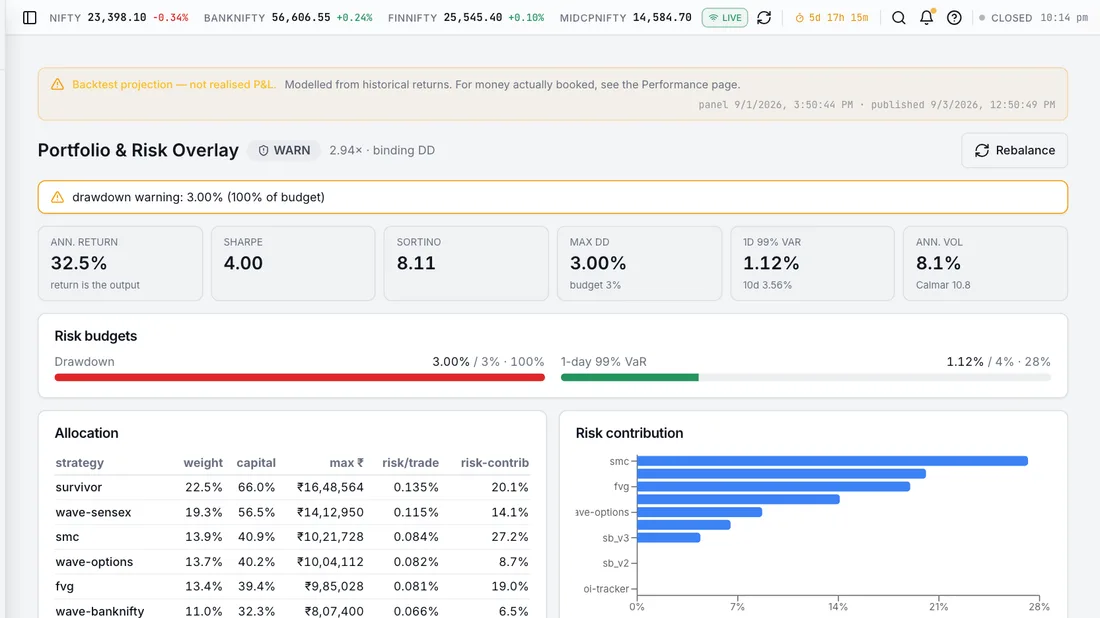Click the green 1-day 99% VaR bar

pyautogui.click(x=629, y=377)
